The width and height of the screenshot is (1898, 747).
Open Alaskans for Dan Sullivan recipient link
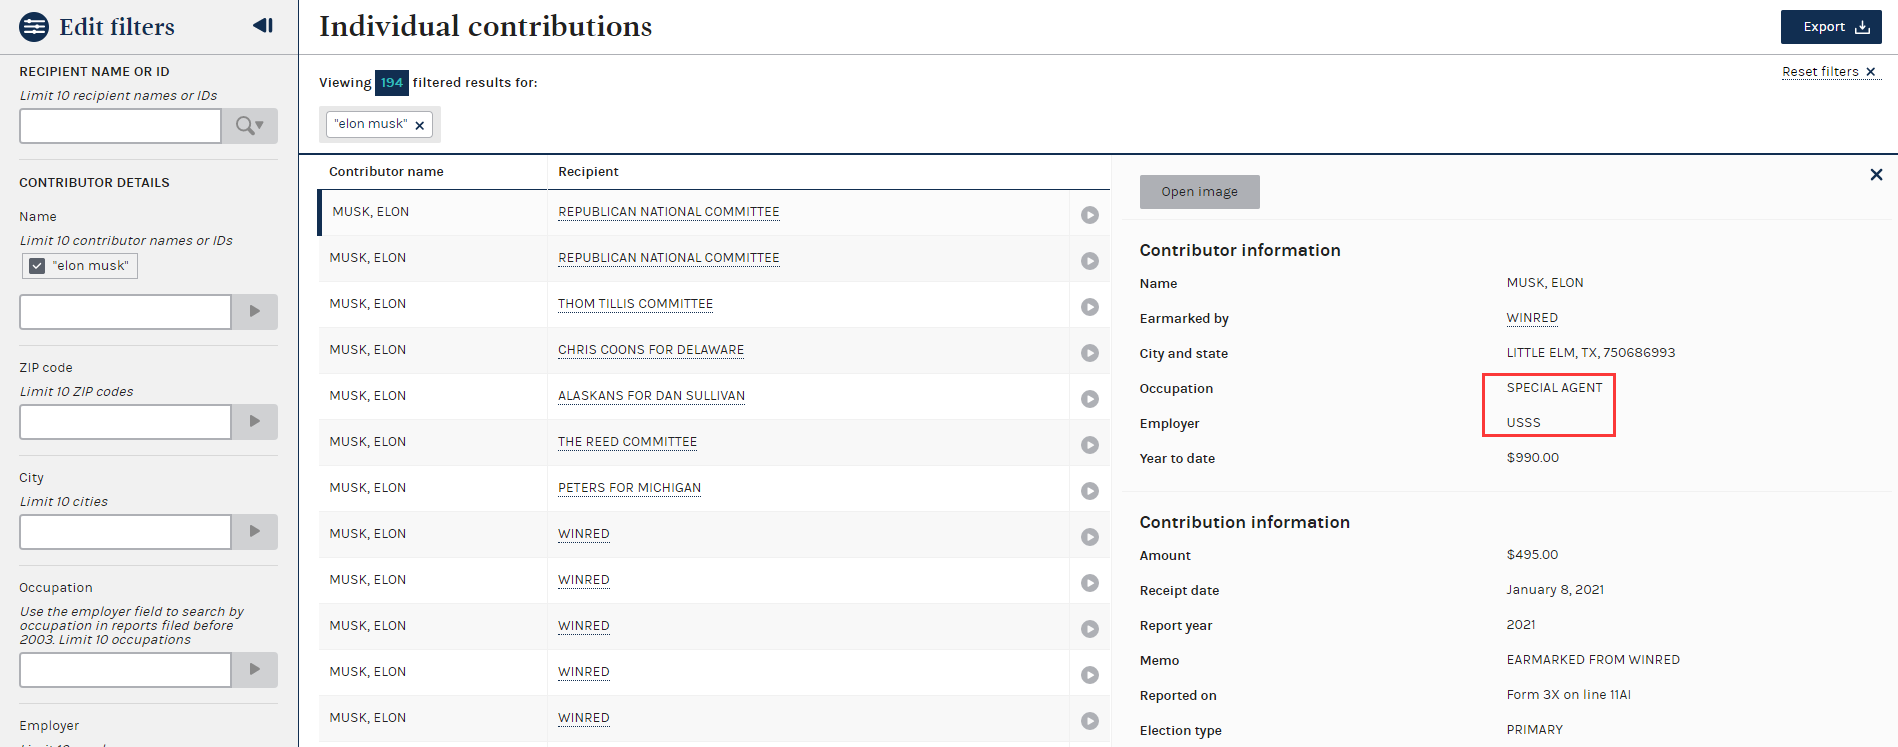click(651, 396)
